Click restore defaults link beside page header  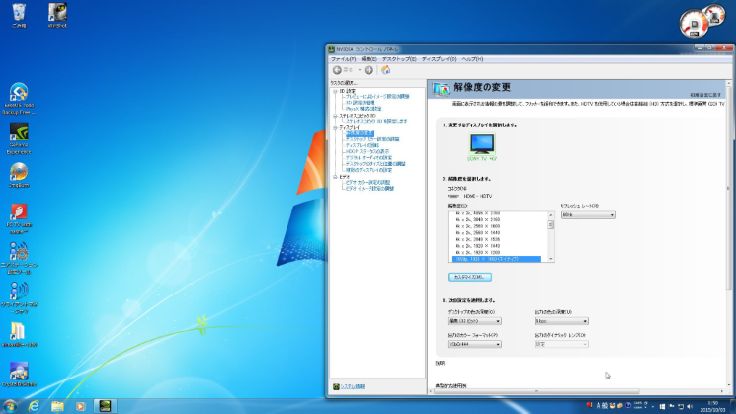[705, 95]
